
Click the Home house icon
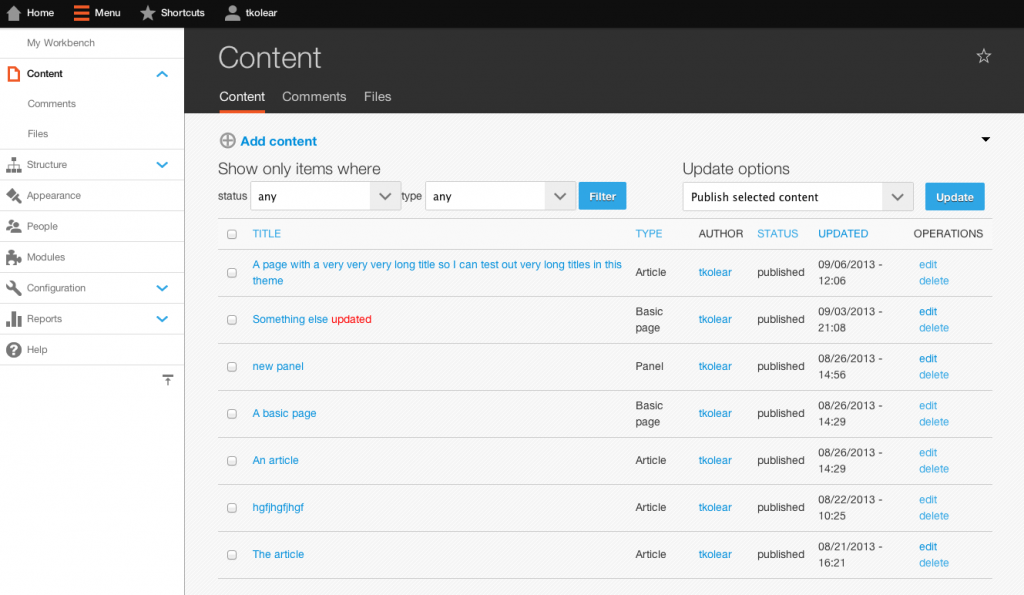[x=14, y=12]
